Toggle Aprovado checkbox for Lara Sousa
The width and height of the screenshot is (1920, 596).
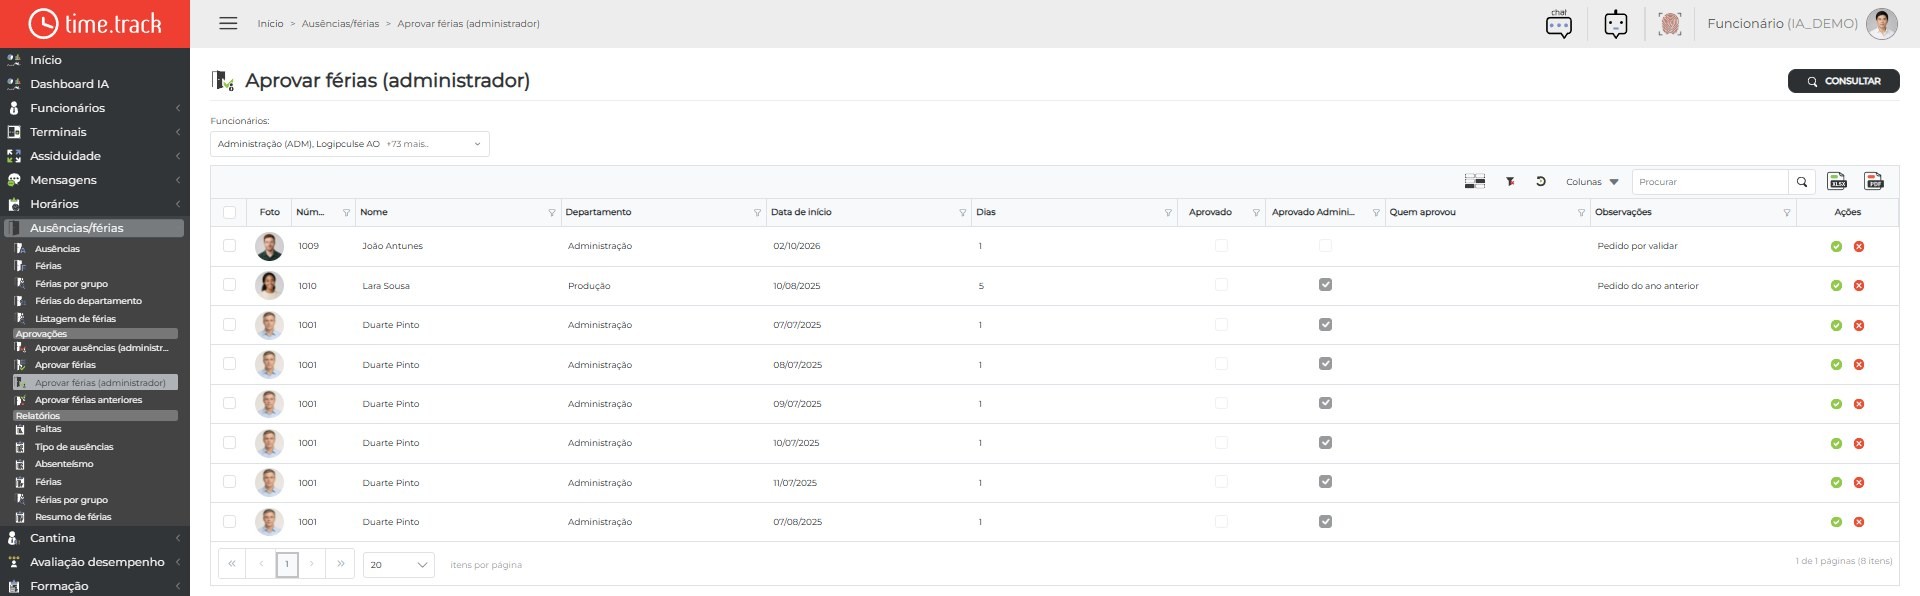pos(1221,285)
